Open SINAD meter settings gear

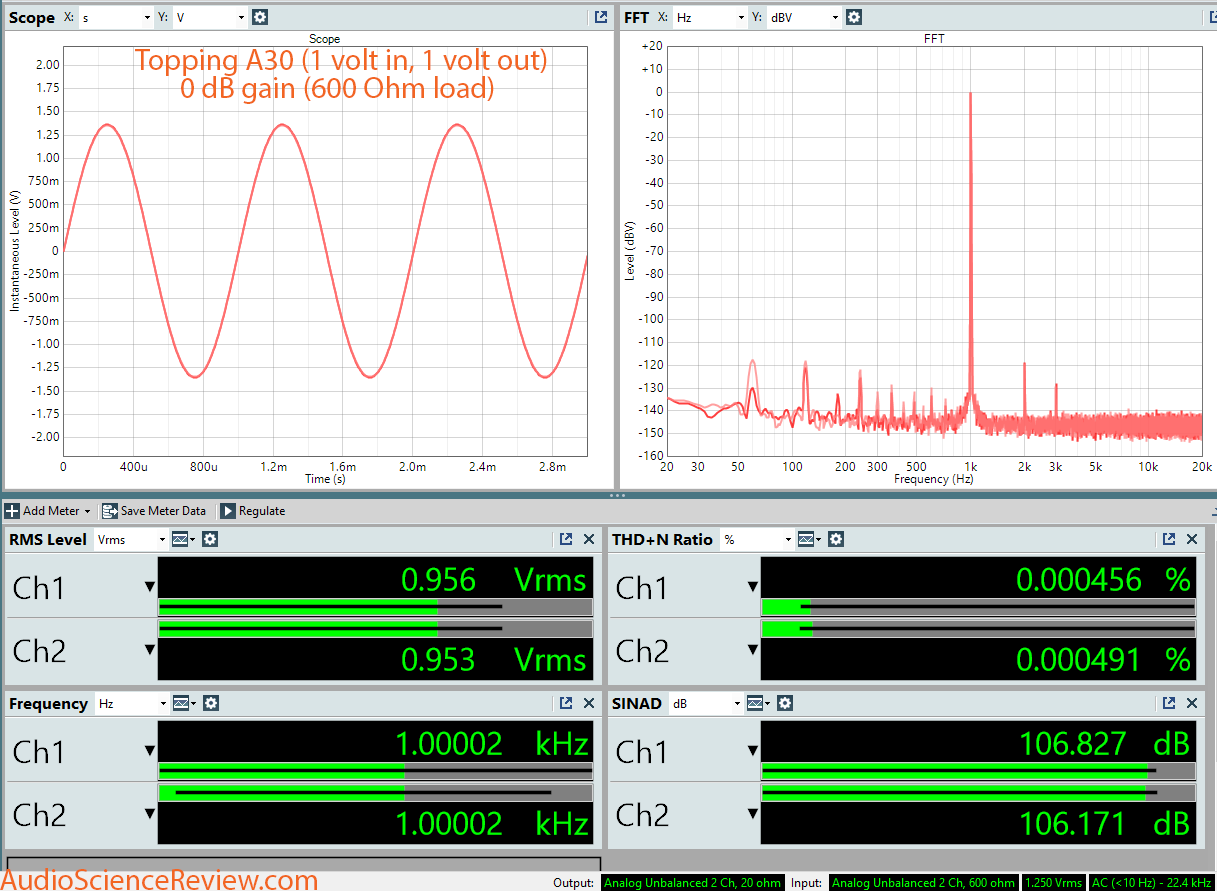click(x=785, y=703)
